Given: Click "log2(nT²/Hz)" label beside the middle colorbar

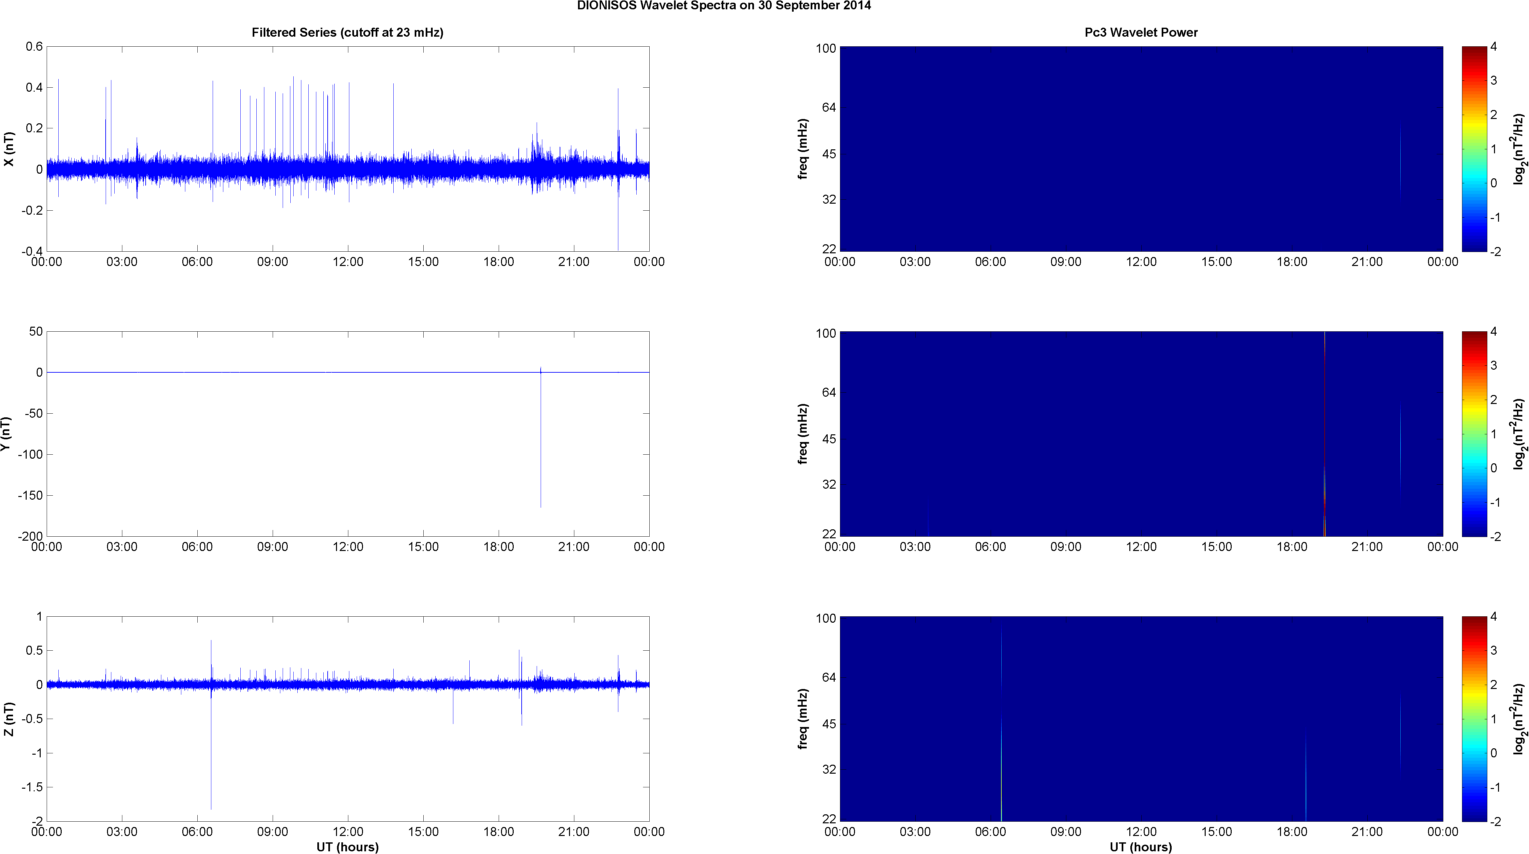Looking at the screenshot, I should coord(1520,434).
